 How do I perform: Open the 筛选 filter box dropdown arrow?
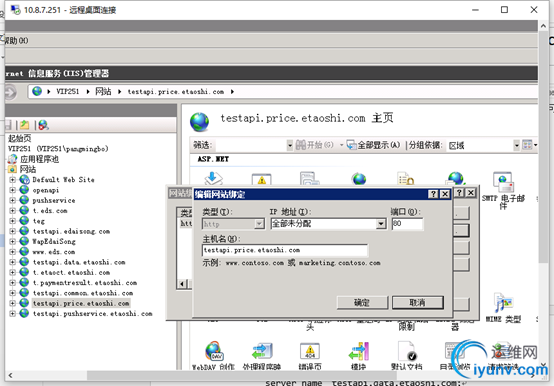290,145
